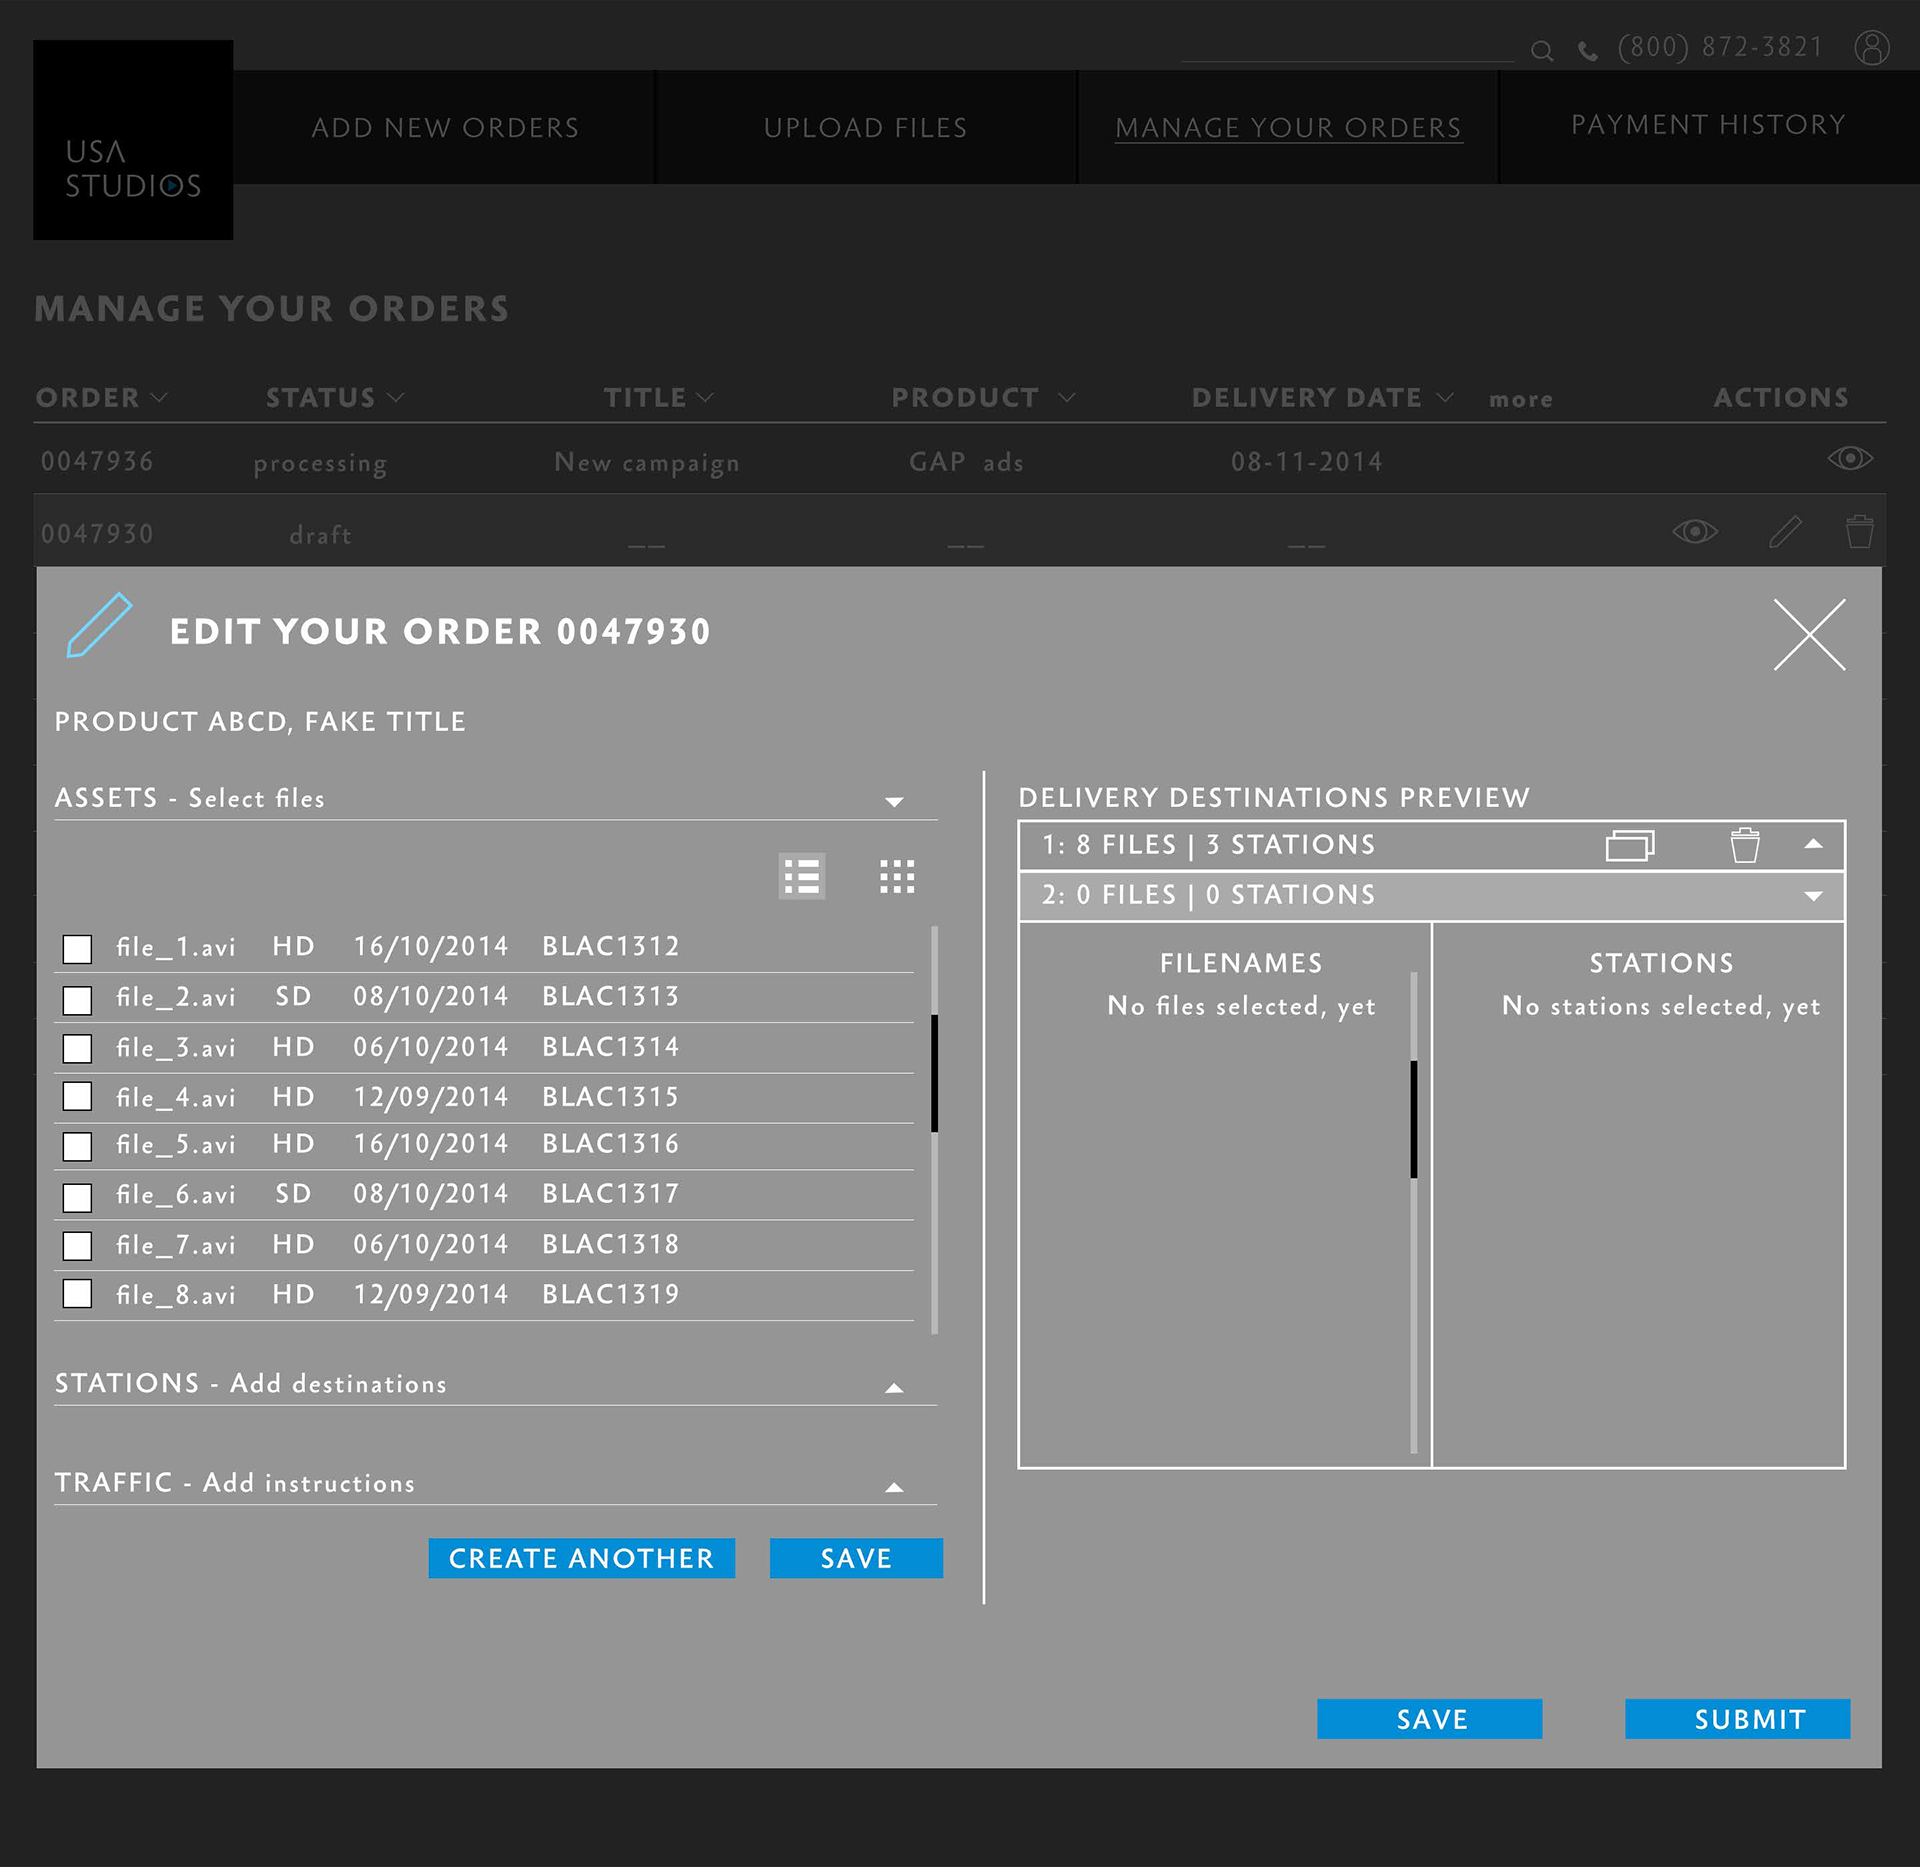
Task: Open user account profile icon
Action: [x=1871, y=47]
